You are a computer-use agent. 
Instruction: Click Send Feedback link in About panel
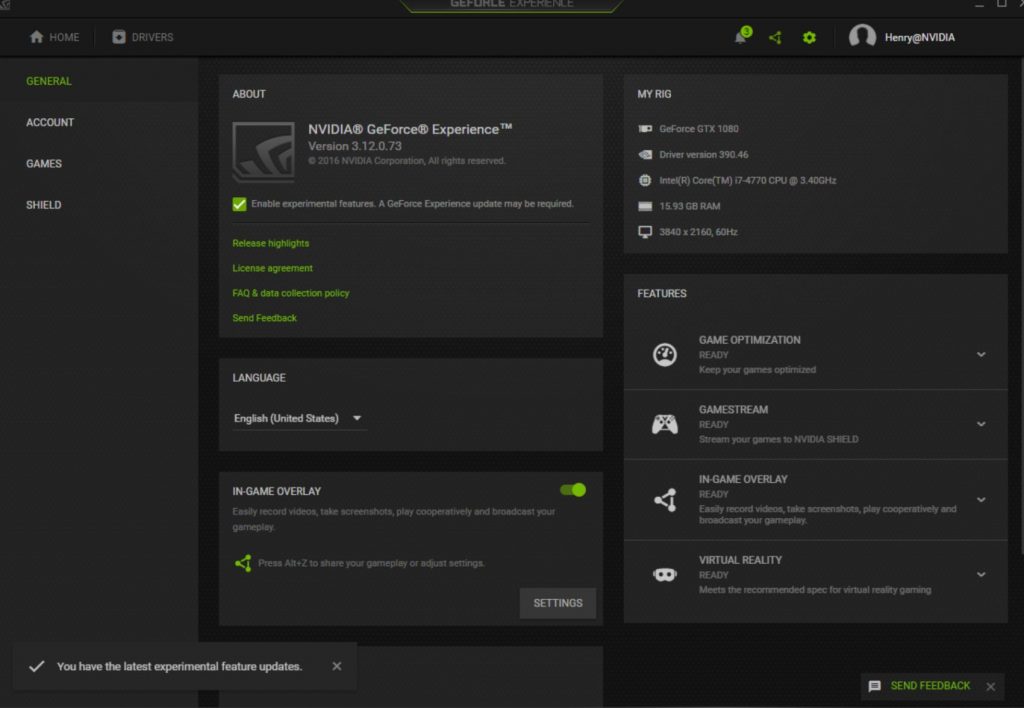click(264, 317)
